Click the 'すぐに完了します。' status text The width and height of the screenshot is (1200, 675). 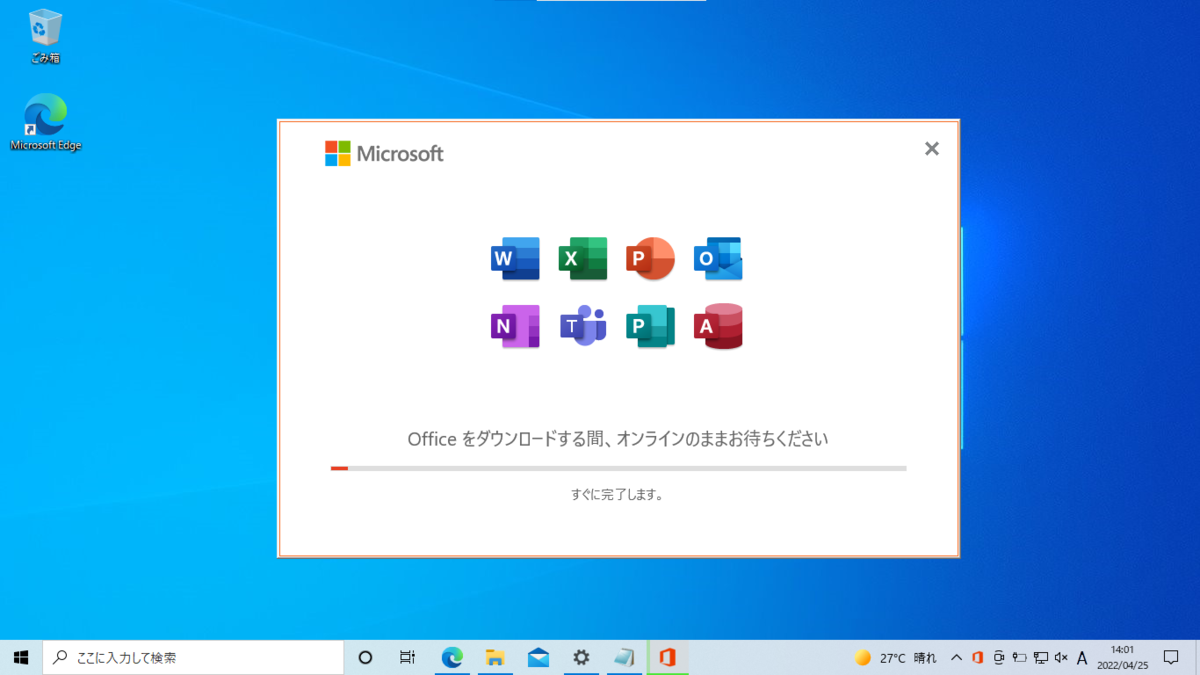618,494
